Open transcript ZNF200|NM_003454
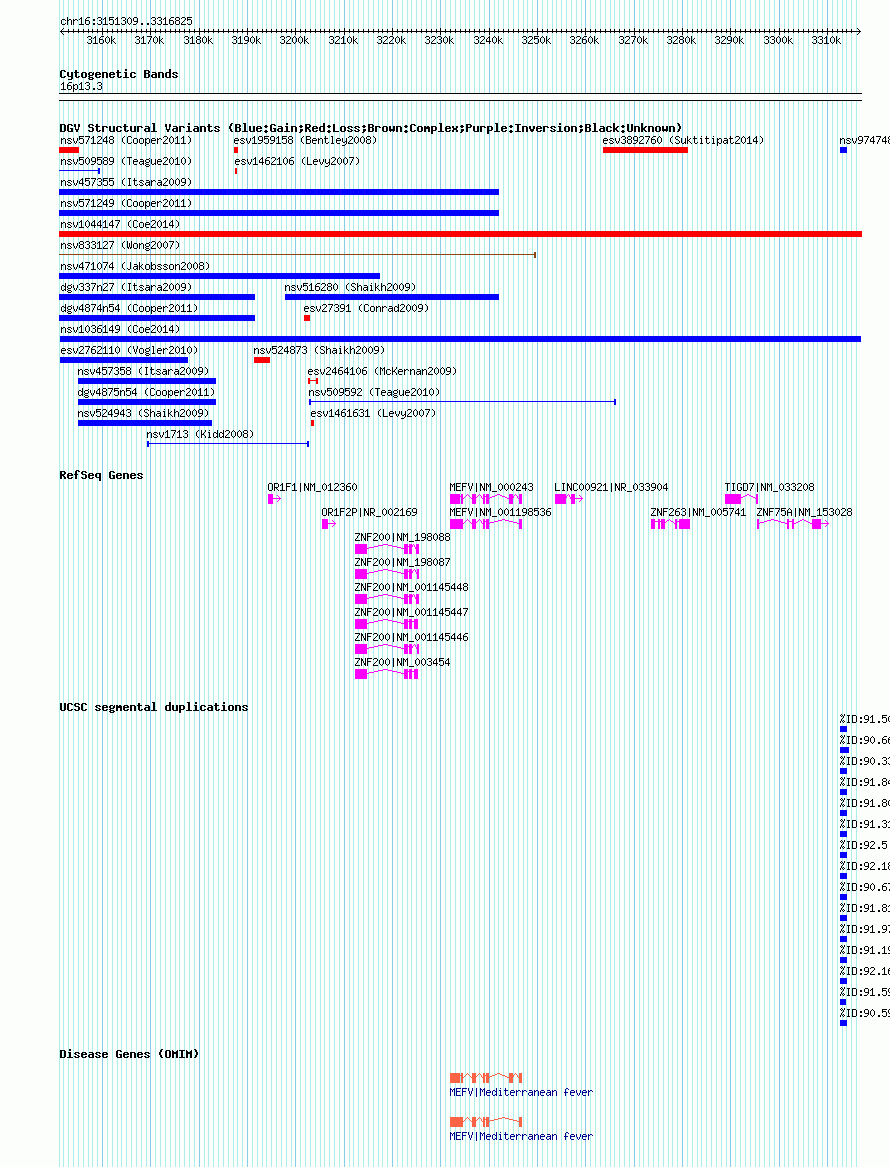The image size is (890, 1167). [x=403, y=662]
